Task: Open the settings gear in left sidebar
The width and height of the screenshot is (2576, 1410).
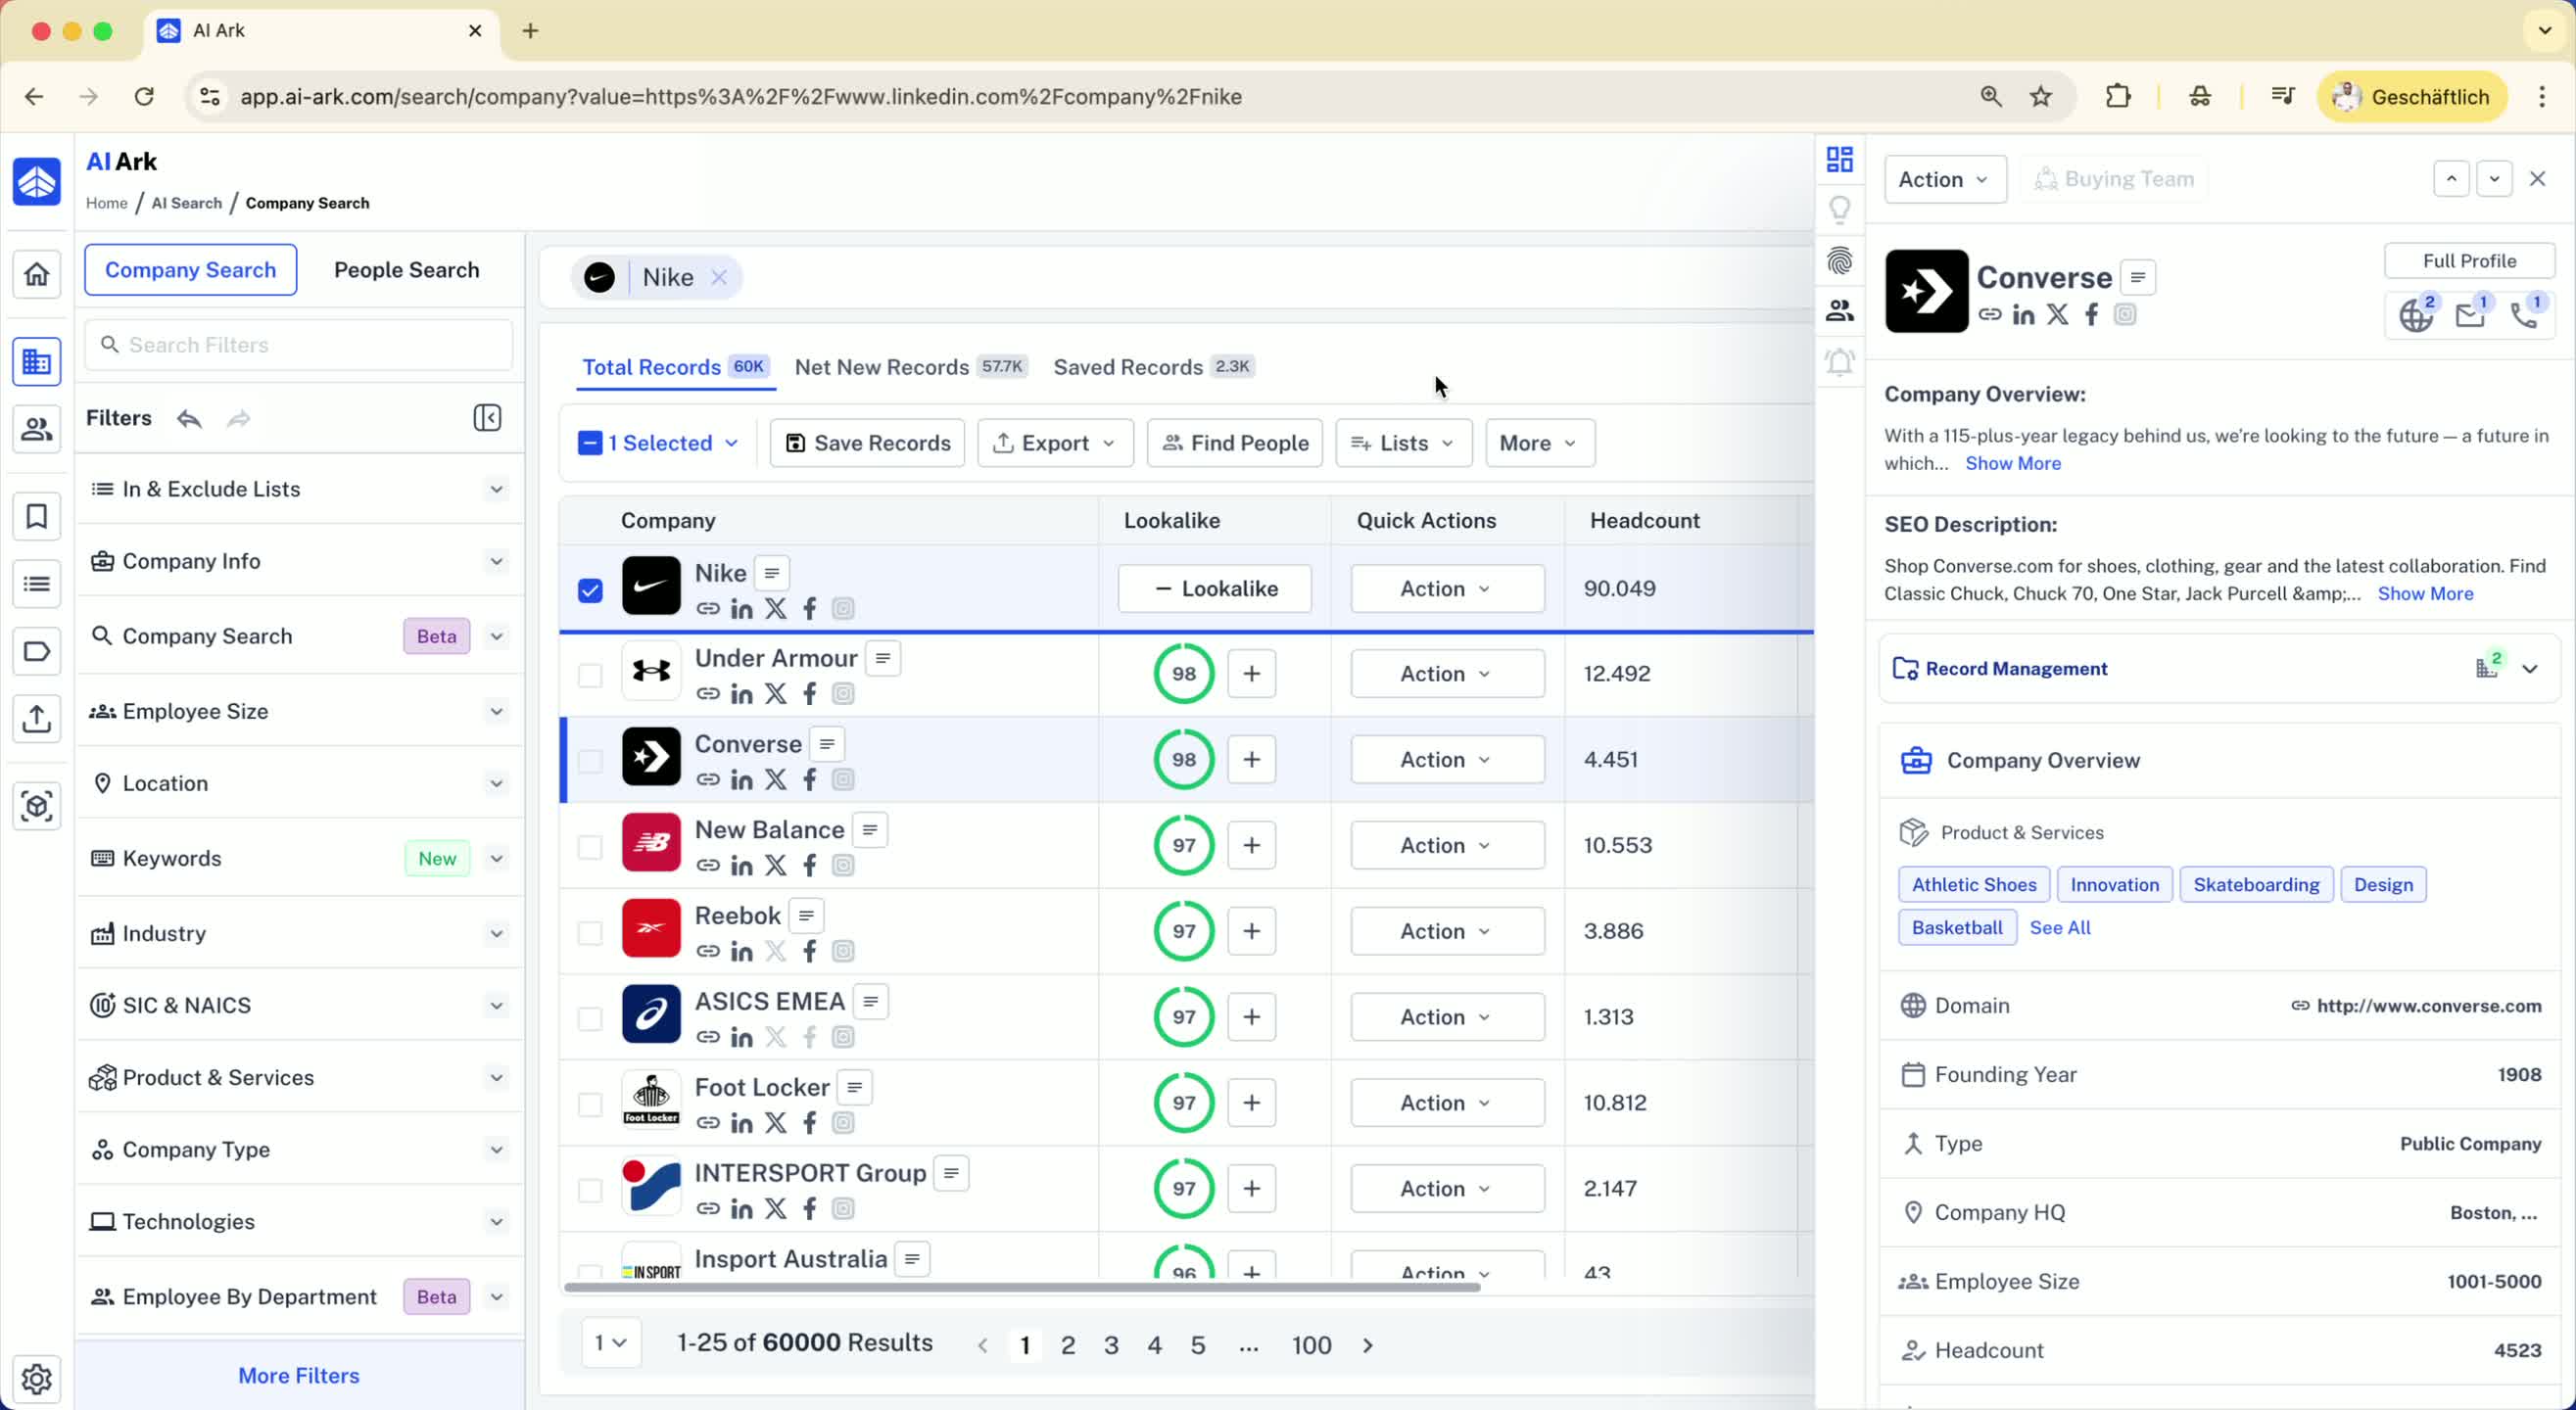Action: (x=37, y=1378)
